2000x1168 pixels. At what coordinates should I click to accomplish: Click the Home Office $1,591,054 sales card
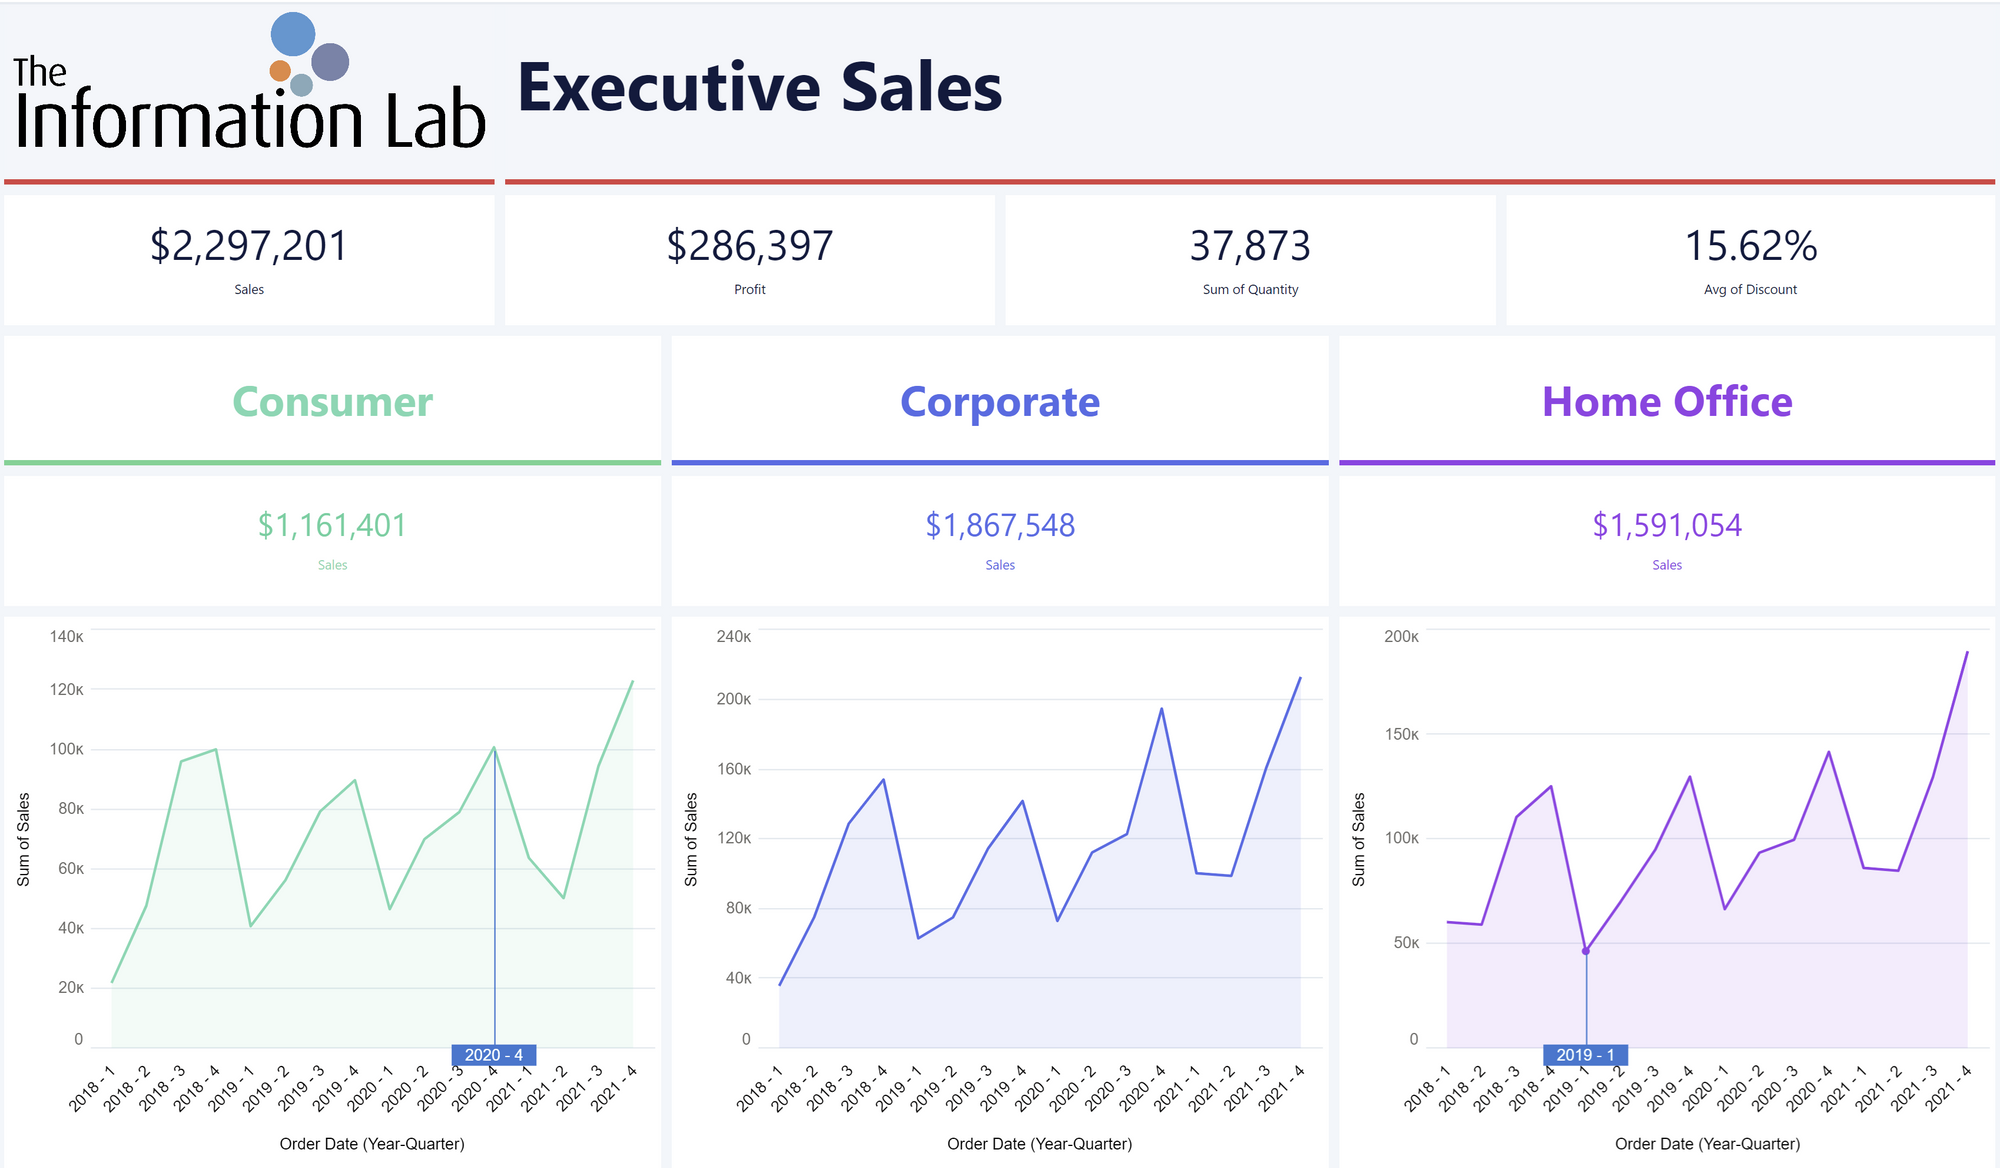tap(1667, 540)
